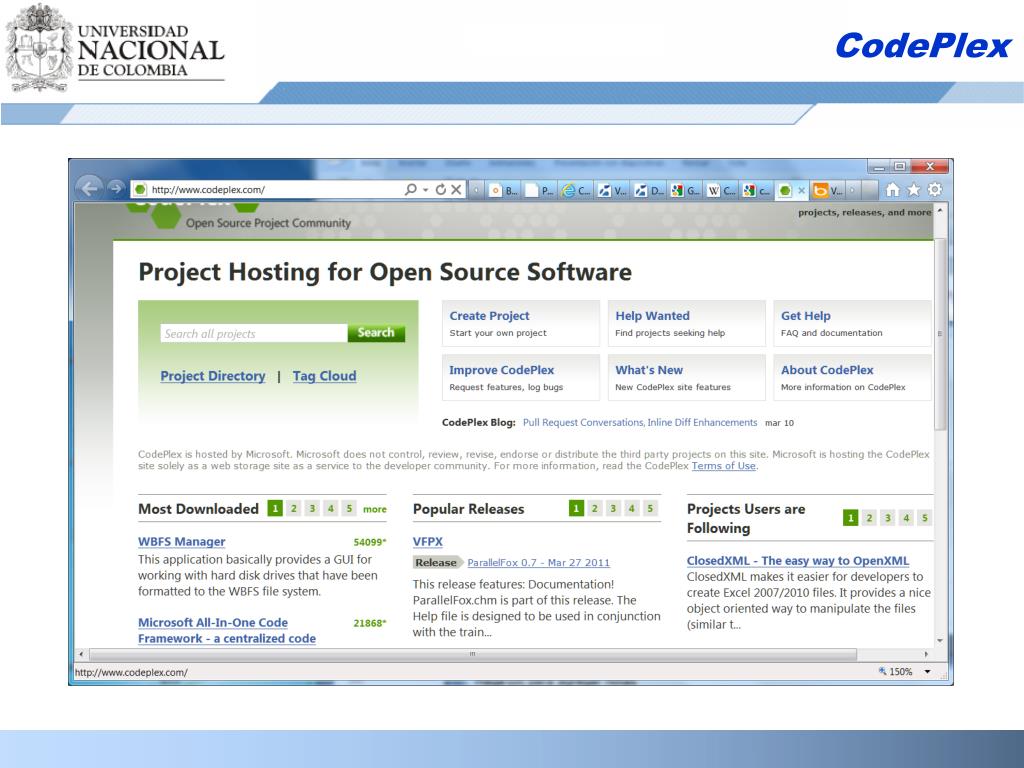This screenshot has width=1024, height=768.
Task: Switch to the first 'V...' browser tab
Action: pyautogui.click(x=613, y=190)
